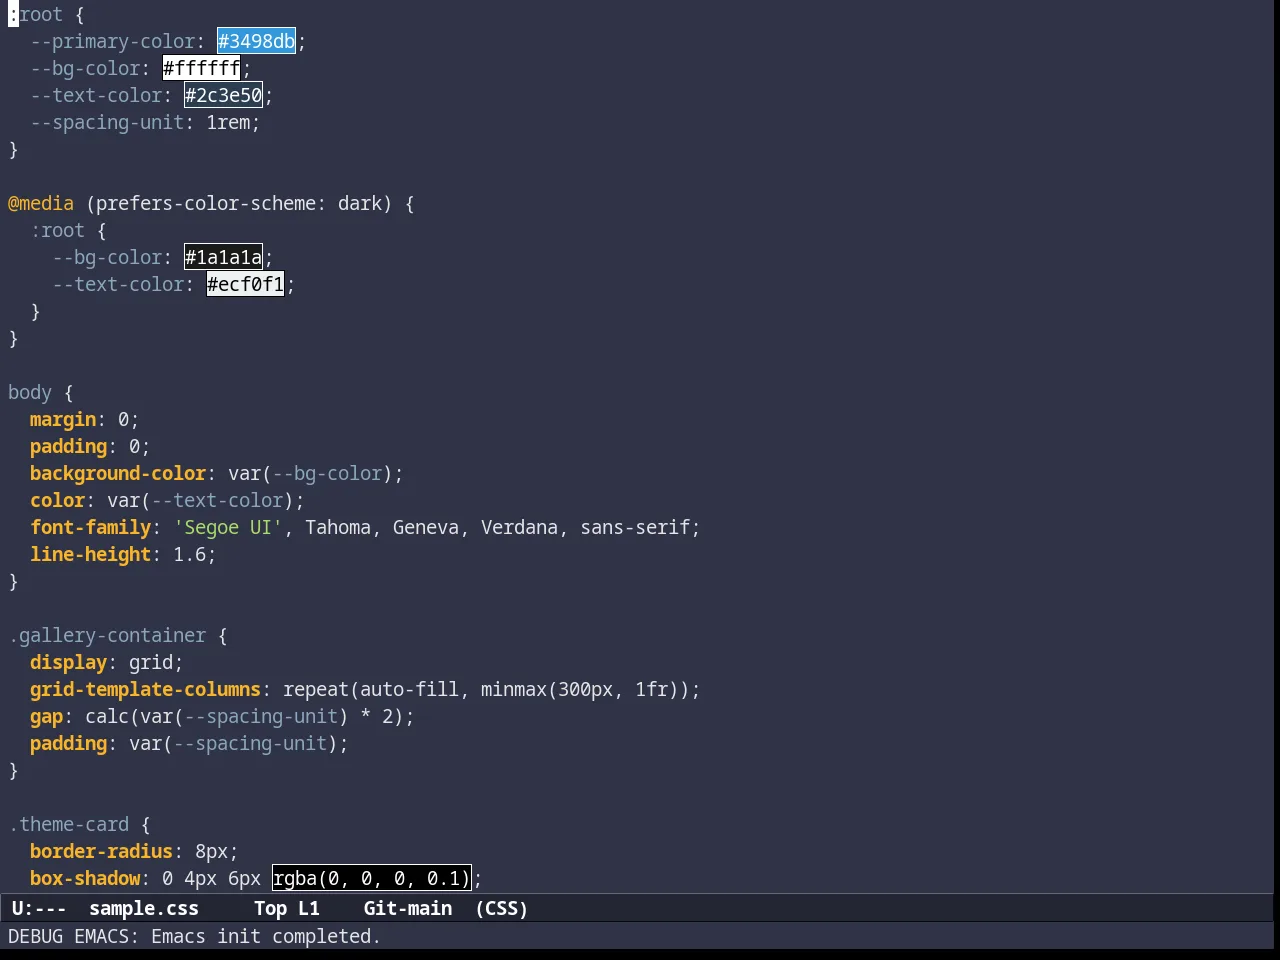Click the rgba(0, 0, 0, 0.1) value
The height and width of the screenshot is (960, 1280).
tap(372, 878)
